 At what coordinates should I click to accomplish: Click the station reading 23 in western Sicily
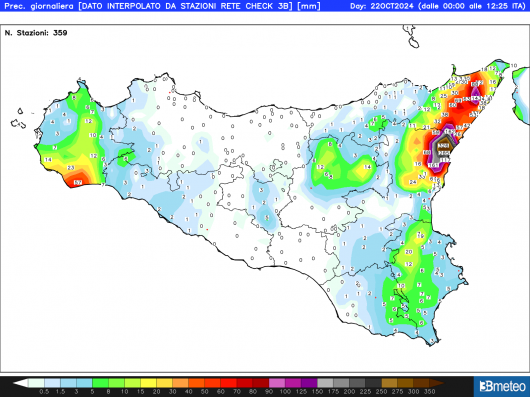(71, 168)
